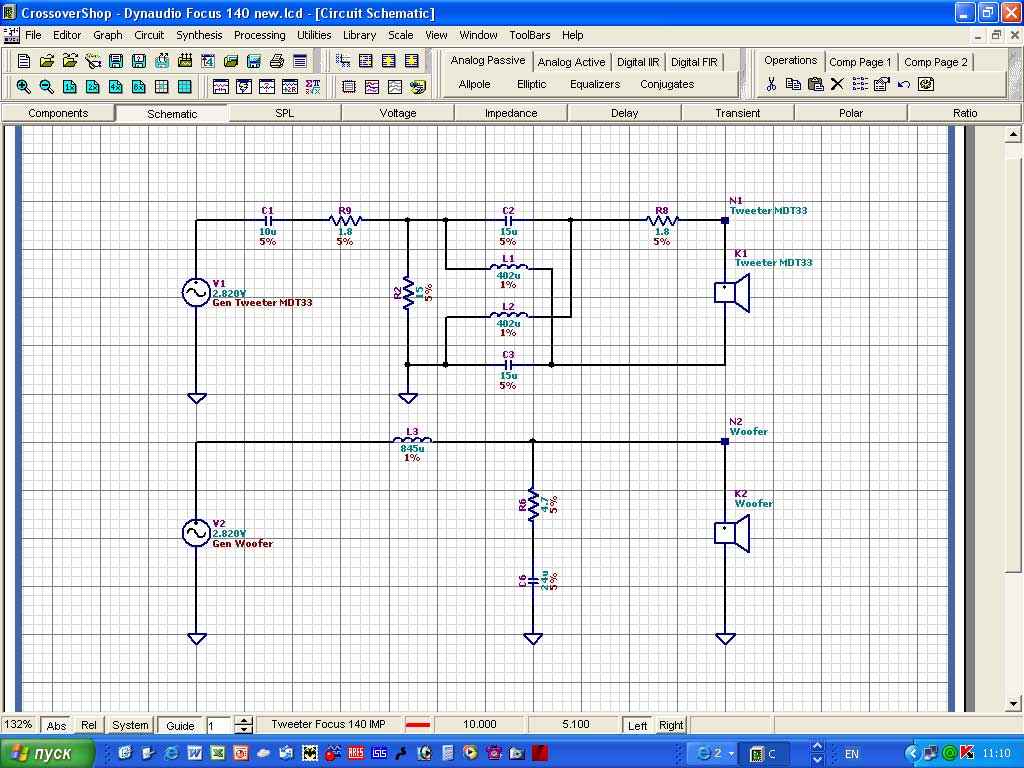
Task: Click the EN language indicator in taskbar
Action: 852,754
